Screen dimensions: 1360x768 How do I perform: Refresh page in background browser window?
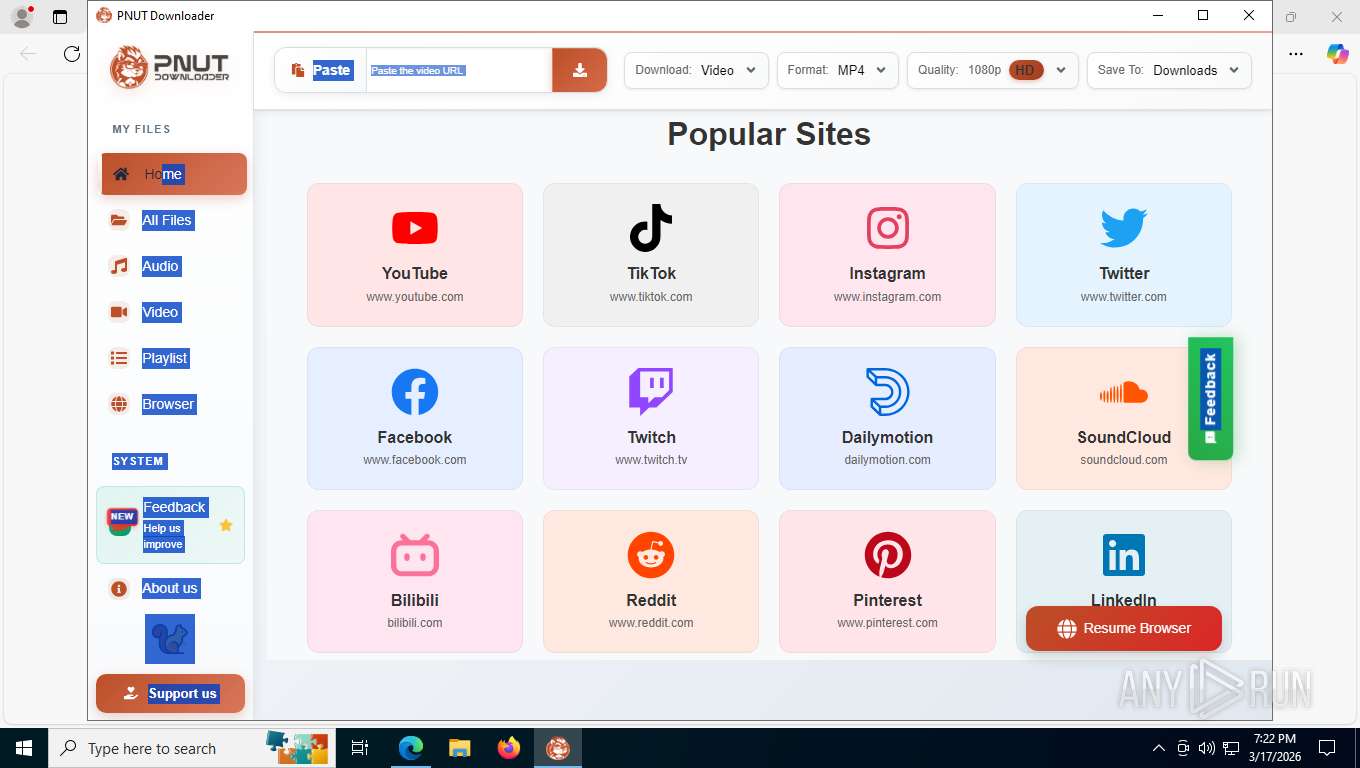click(x=72, y=54)
